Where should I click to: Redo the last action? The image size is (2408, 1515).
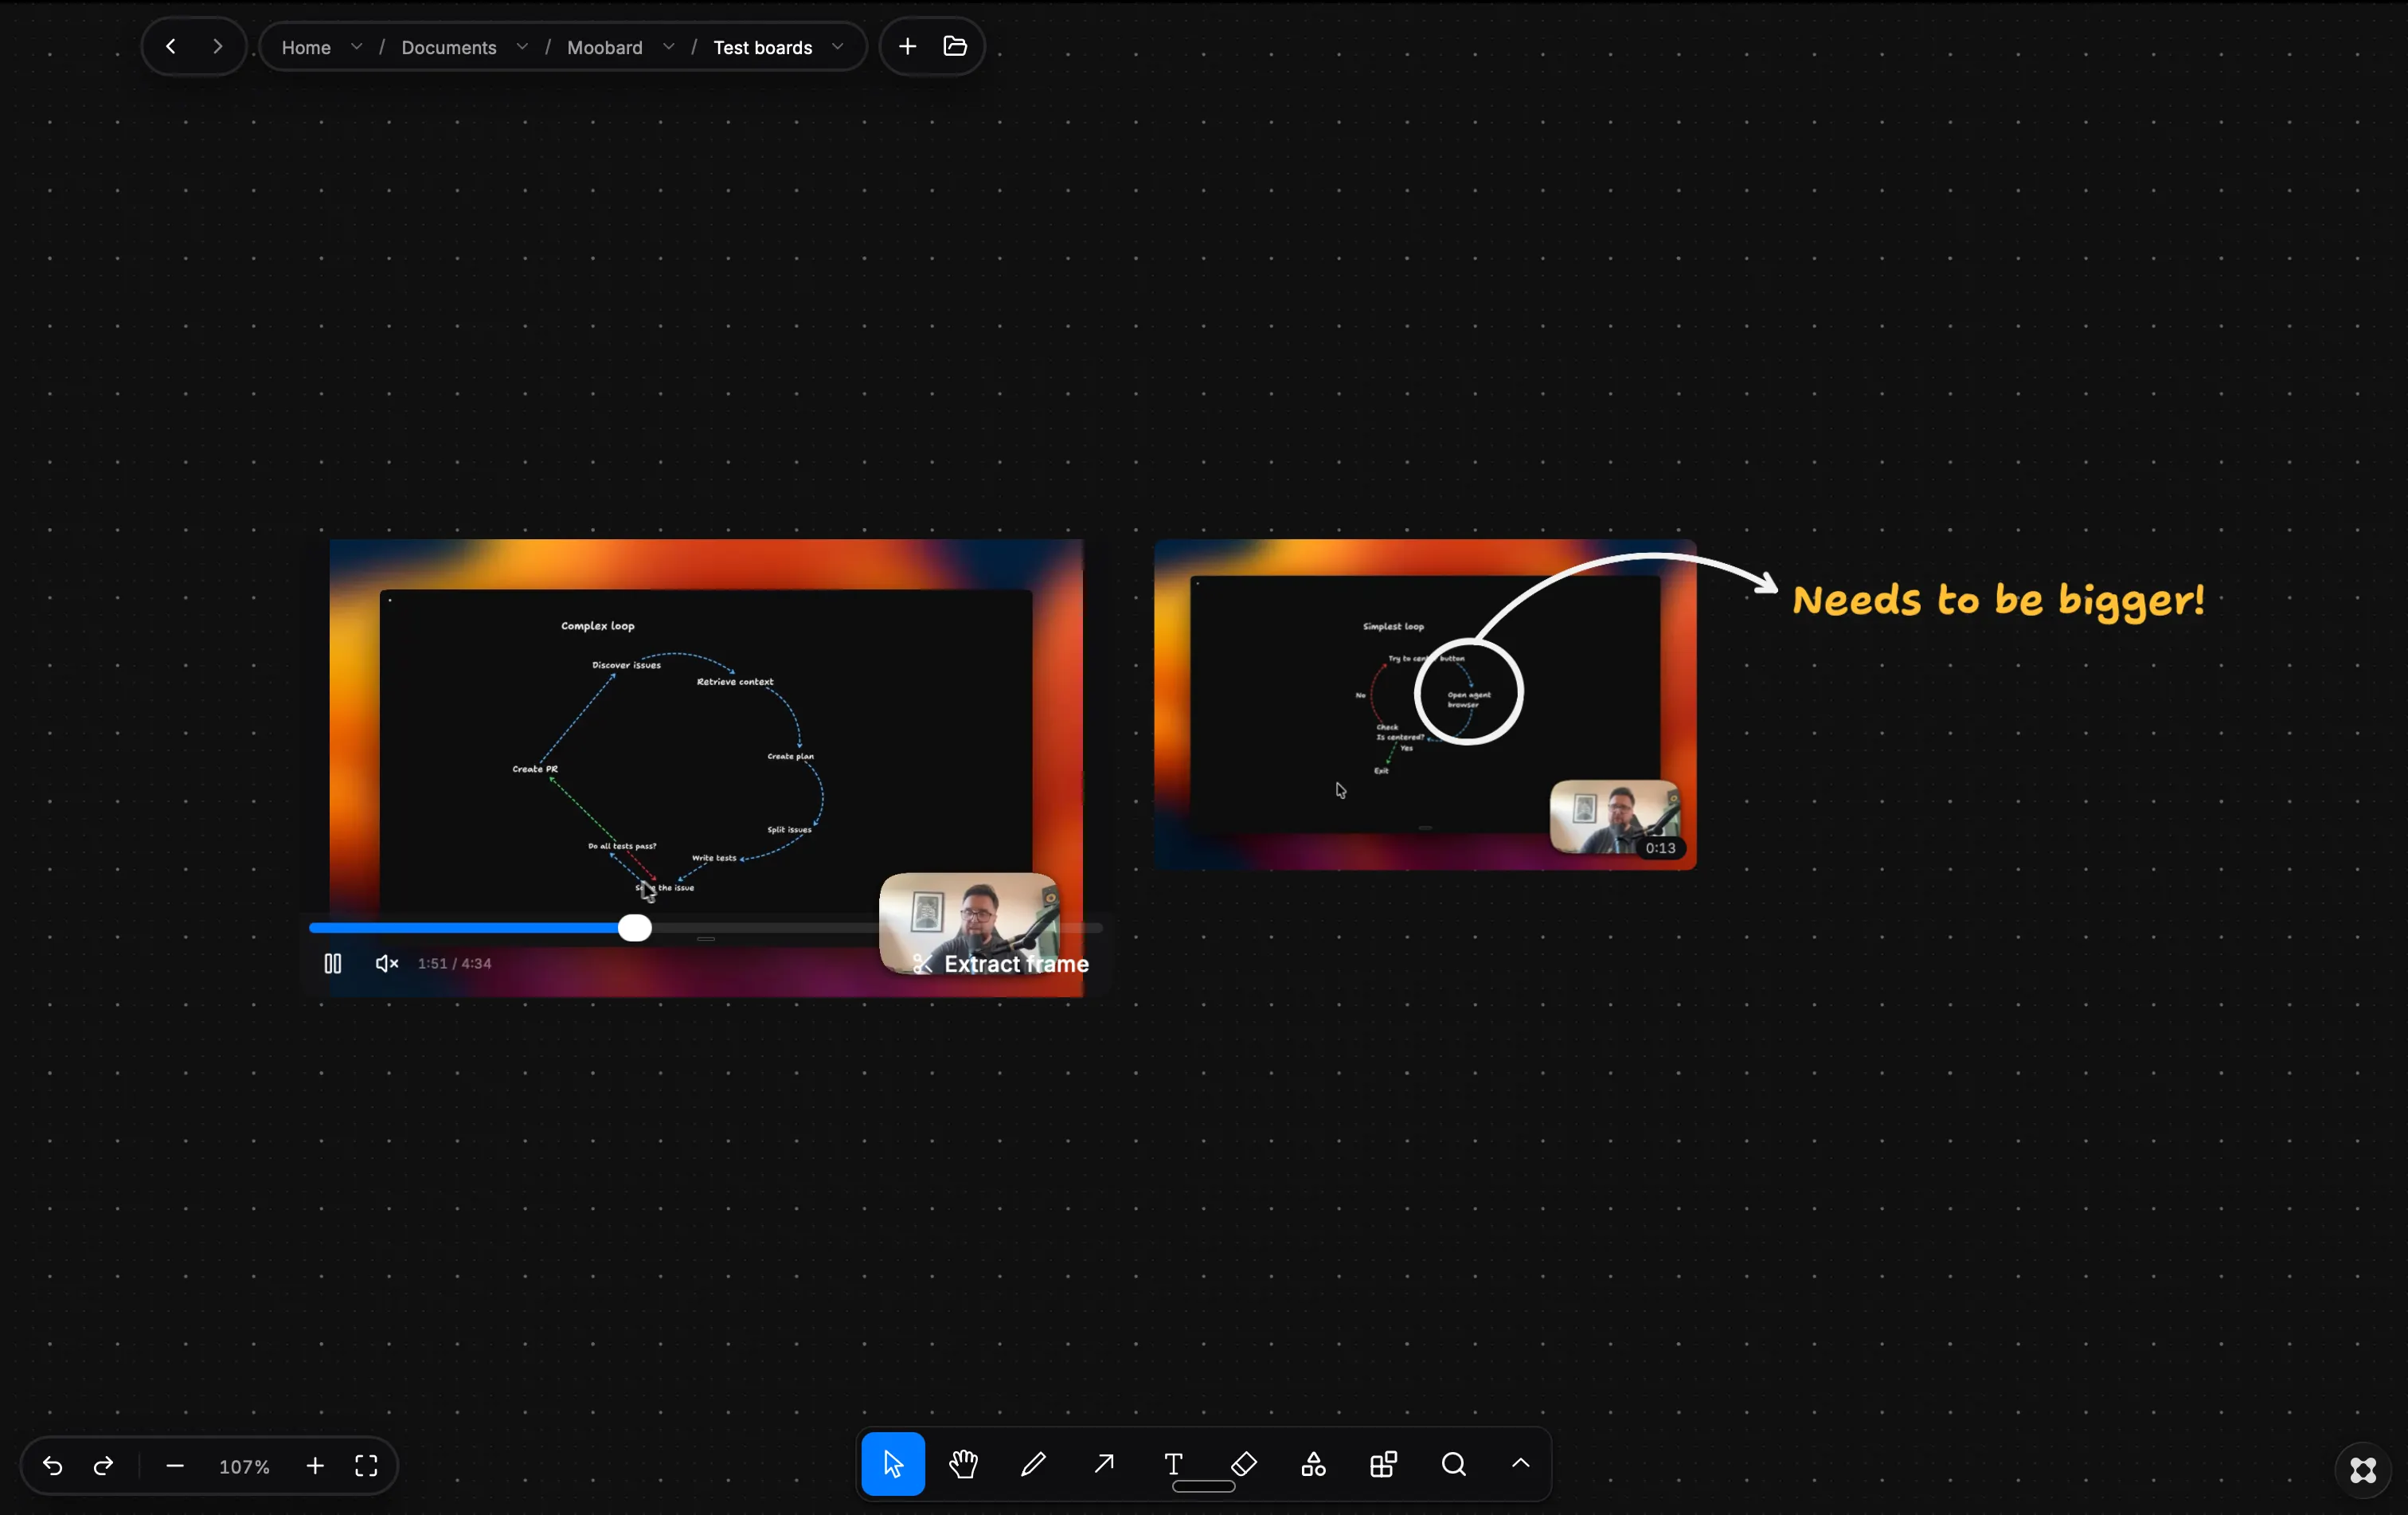(103, 1466)
